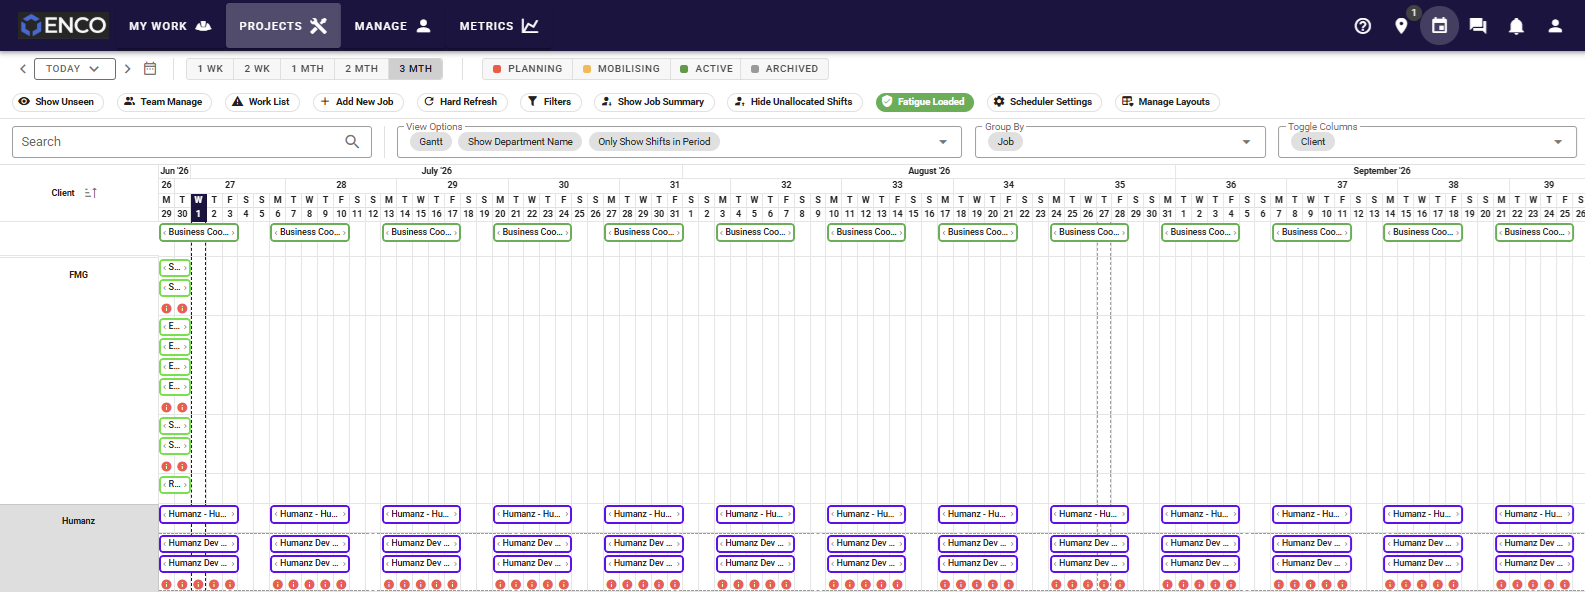Open the chat messages icon

tap(1478, 26)
